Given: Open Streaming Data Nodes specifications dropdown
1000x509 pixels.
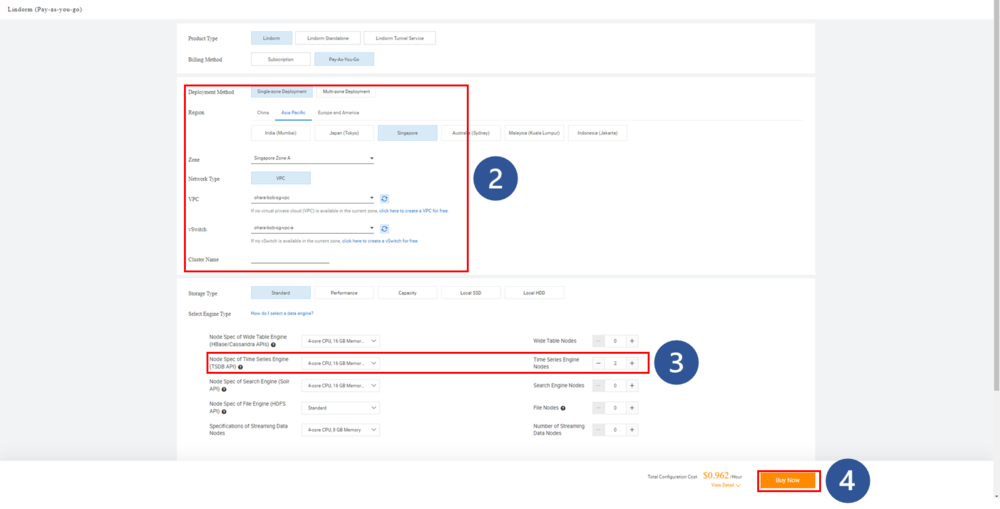Looking at the screenshot, I should pos(341,430).
